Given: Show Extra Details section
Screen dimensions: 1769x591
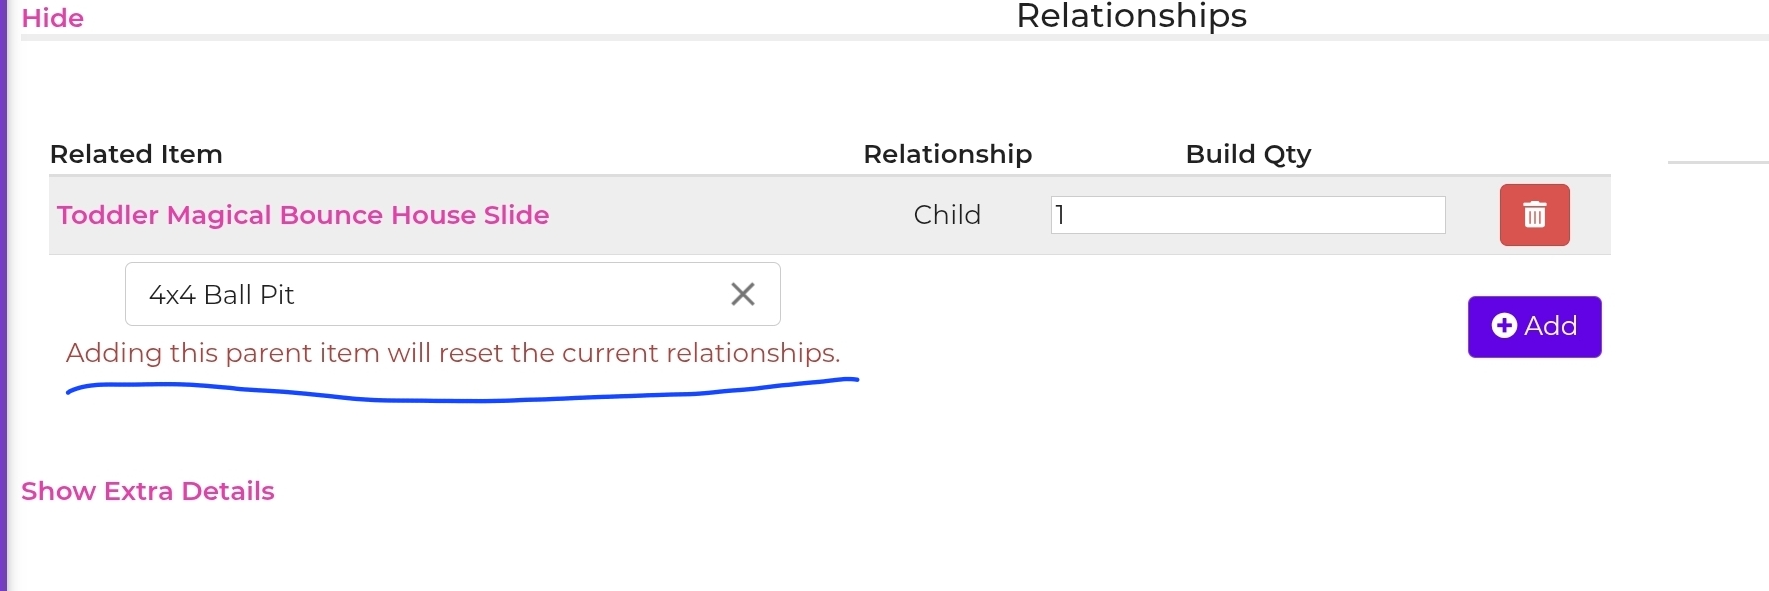Looking at the screenshot, I should click(148, 491).
